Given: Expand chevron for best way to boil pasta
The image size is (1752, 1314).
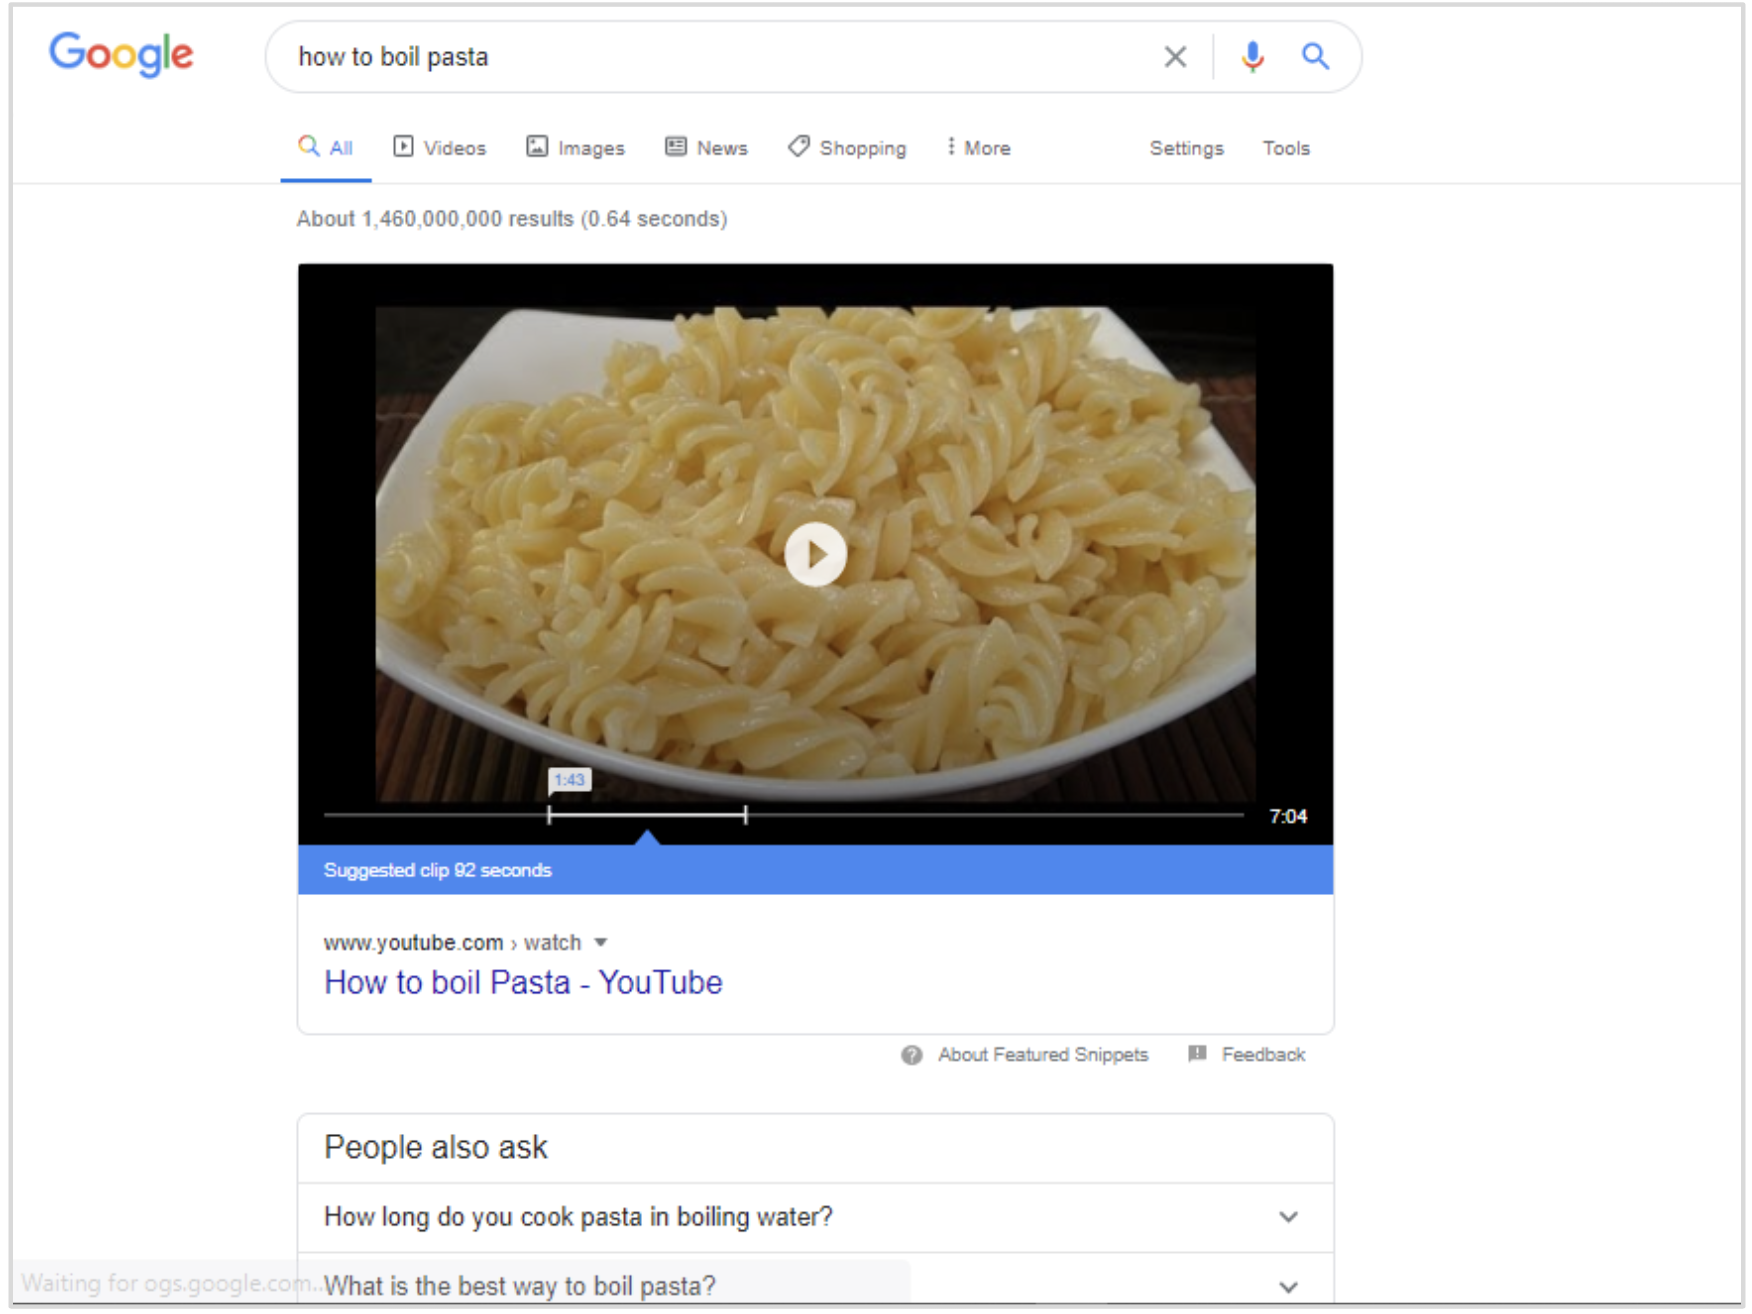Looking at the screenshot, I should (x=1288, y=1287).
